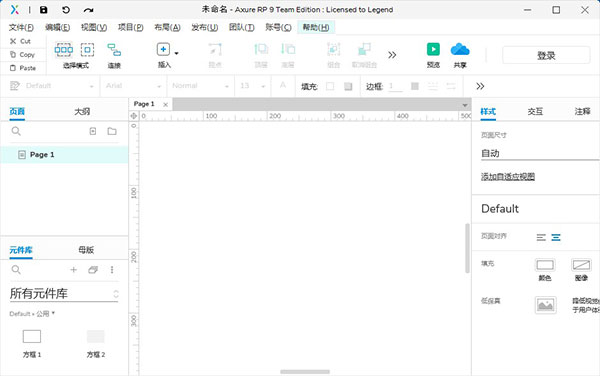Redo the action with the redo arrow

coord(88,10)
